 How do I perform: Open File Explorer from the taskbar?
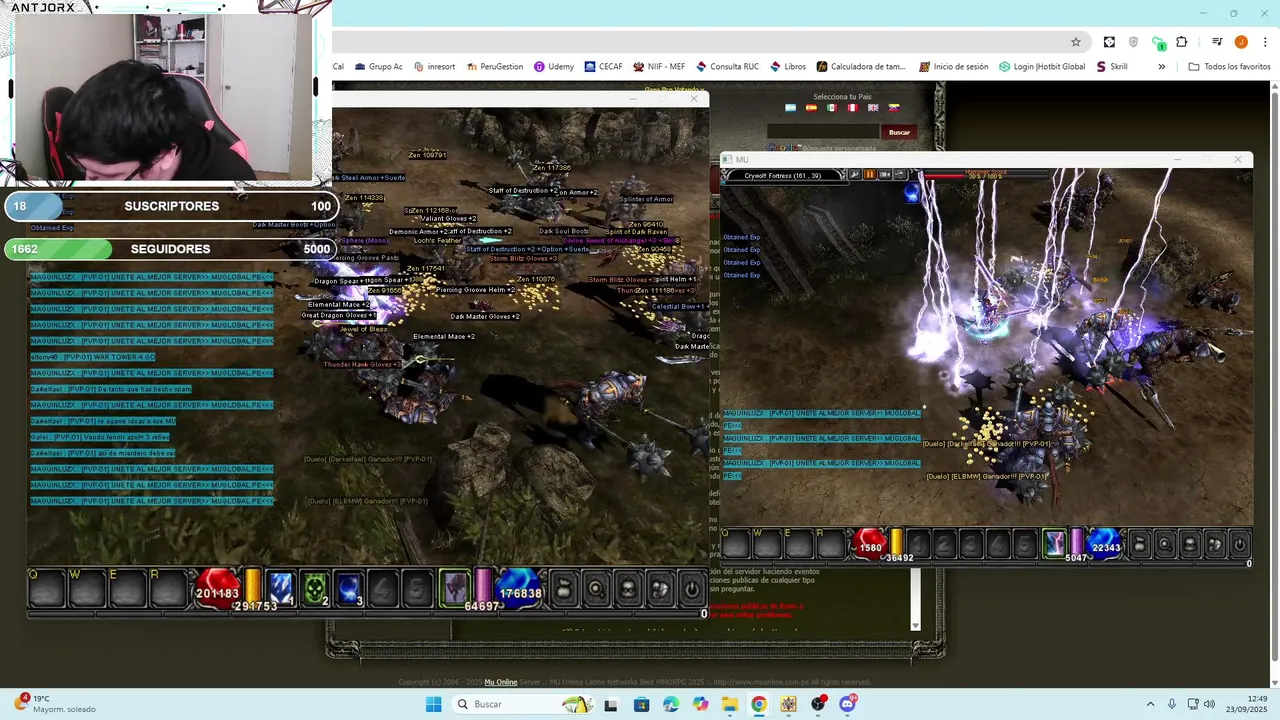(729, 704)
